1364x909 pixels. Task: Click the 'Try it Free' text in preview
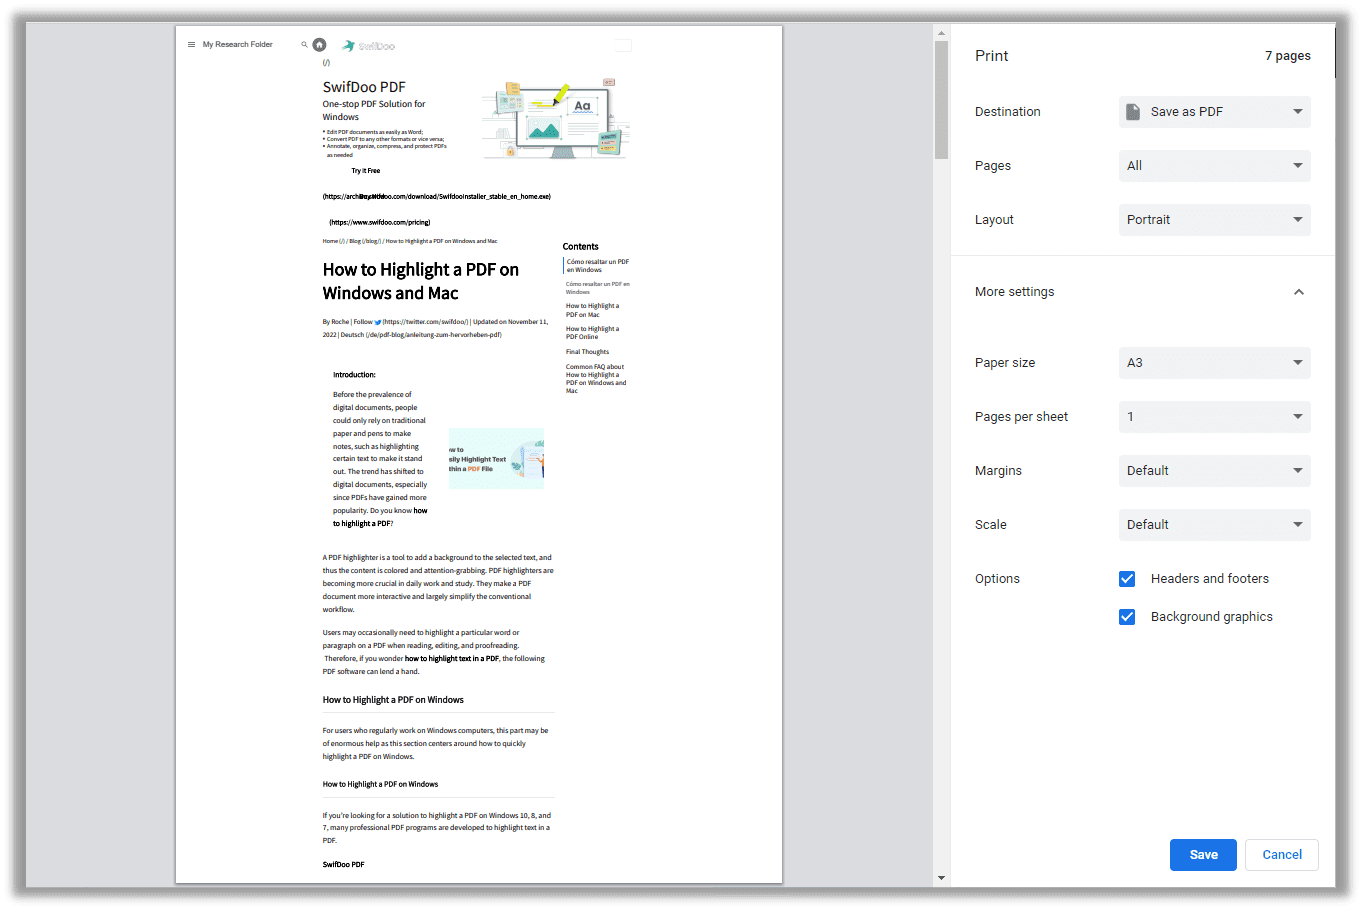(366, 171)
